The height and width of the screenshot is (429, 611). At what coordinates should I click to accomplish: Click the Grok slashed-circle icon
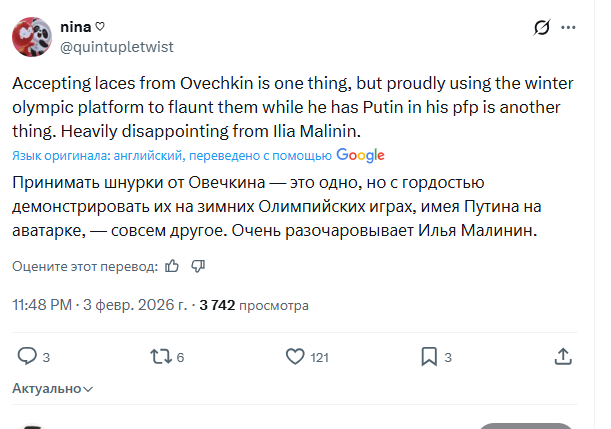[543, 27]
